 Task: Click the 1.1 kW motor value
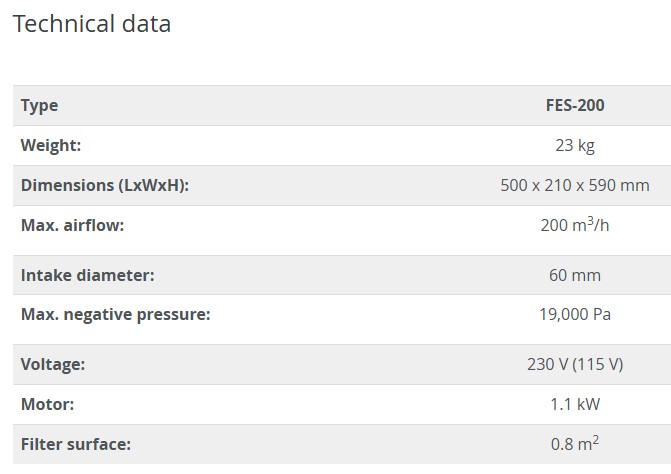coord(575,405)
